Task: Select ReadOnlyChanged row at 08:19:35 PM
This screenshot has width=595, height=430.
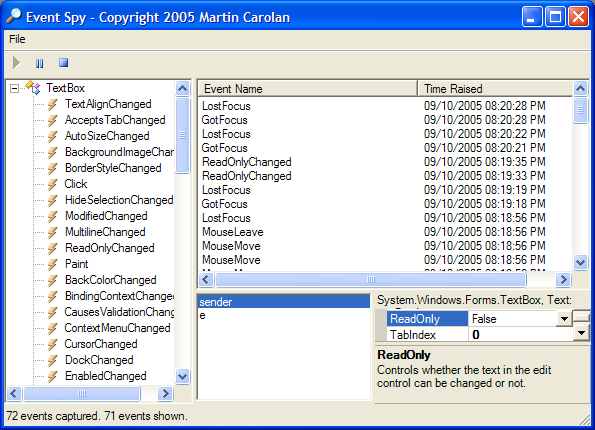Action: 385,162
